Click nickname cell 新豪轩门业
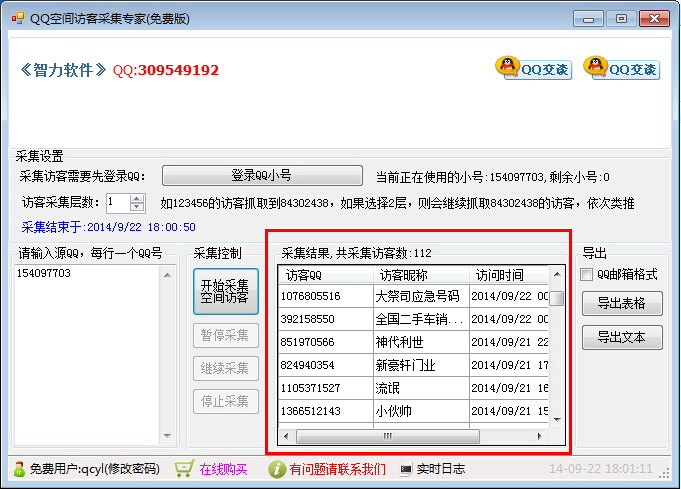The image size is (681, 489). pos(421,365)
